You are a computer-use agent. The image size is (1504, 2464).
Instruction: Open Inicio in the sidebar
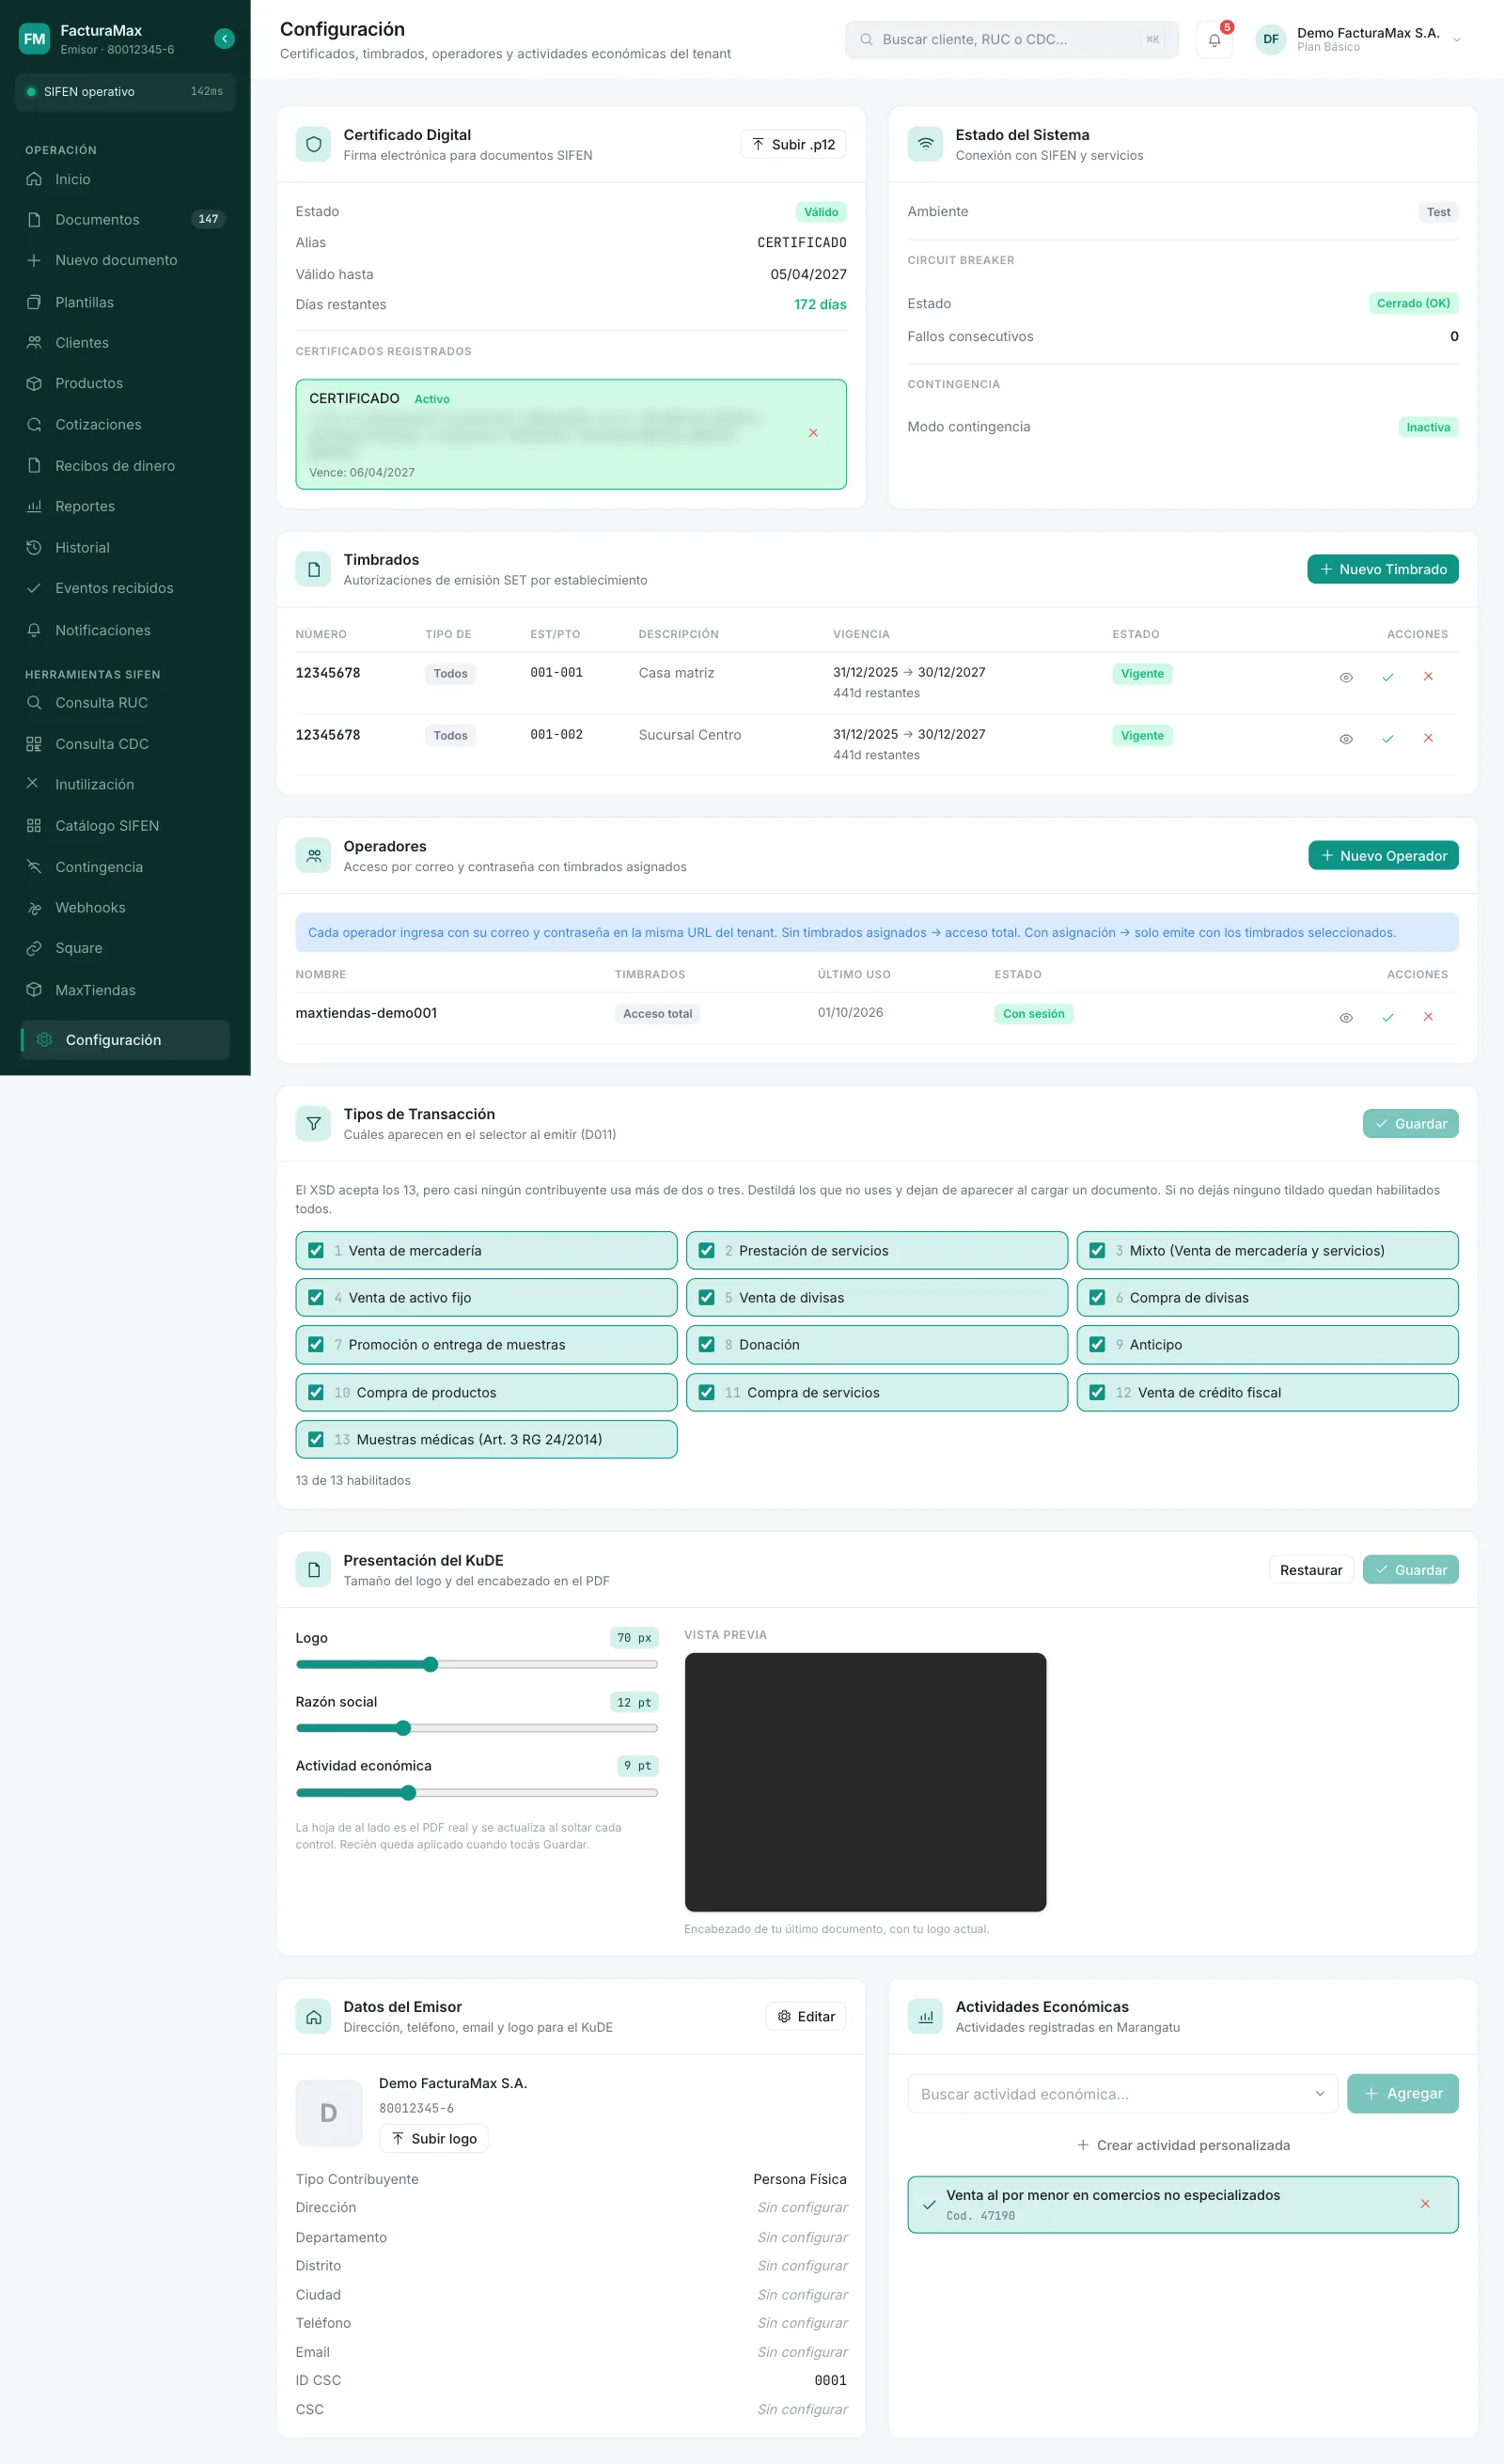(125, 179)
